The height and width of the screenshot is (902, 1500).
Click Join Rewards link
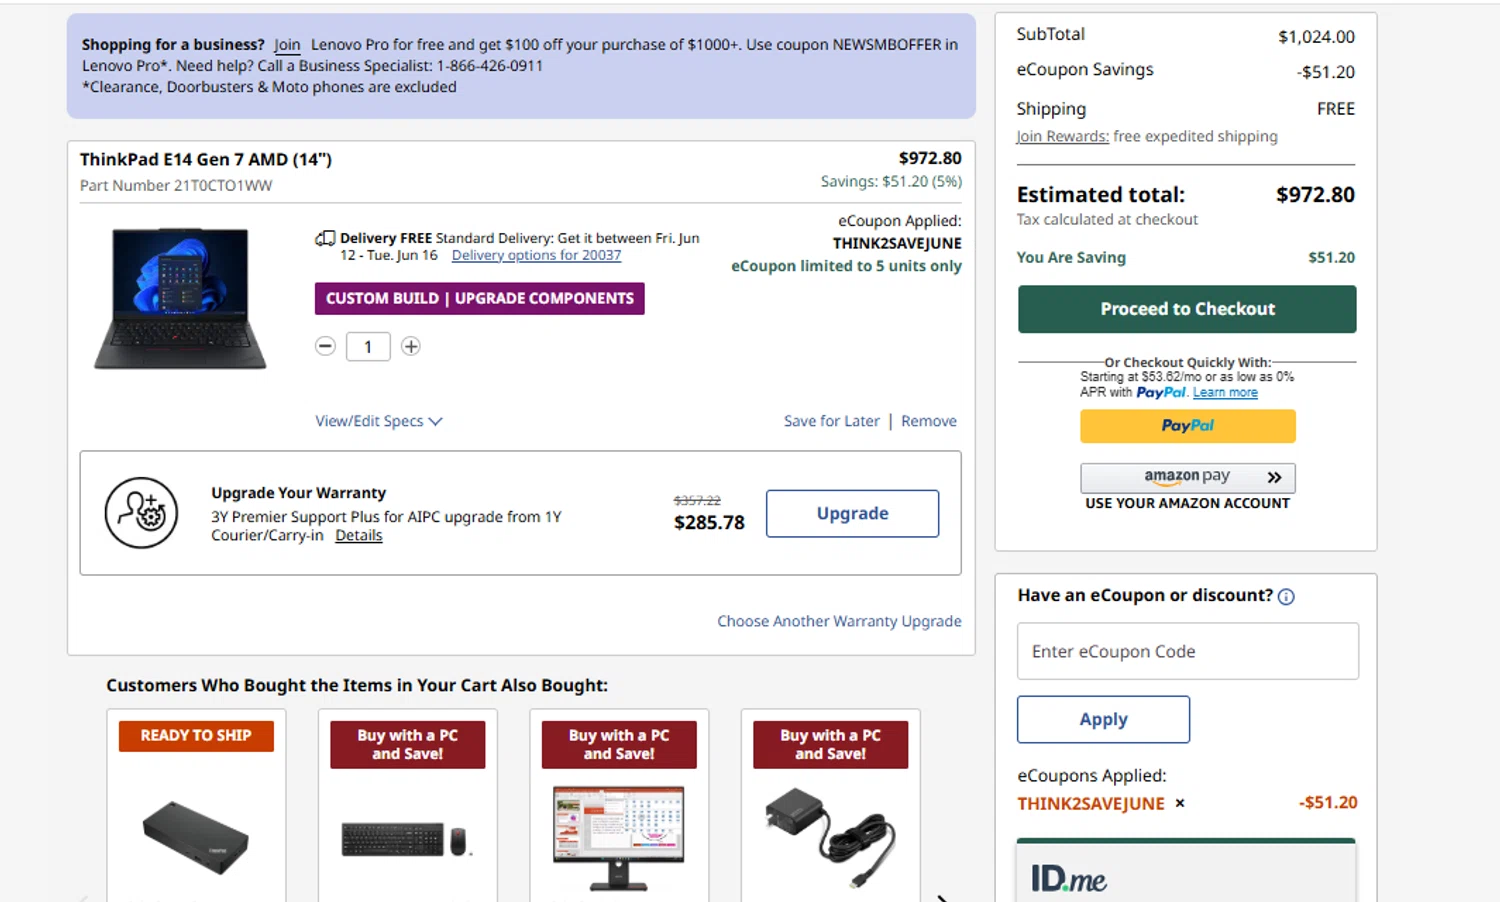coord(1062,136)
